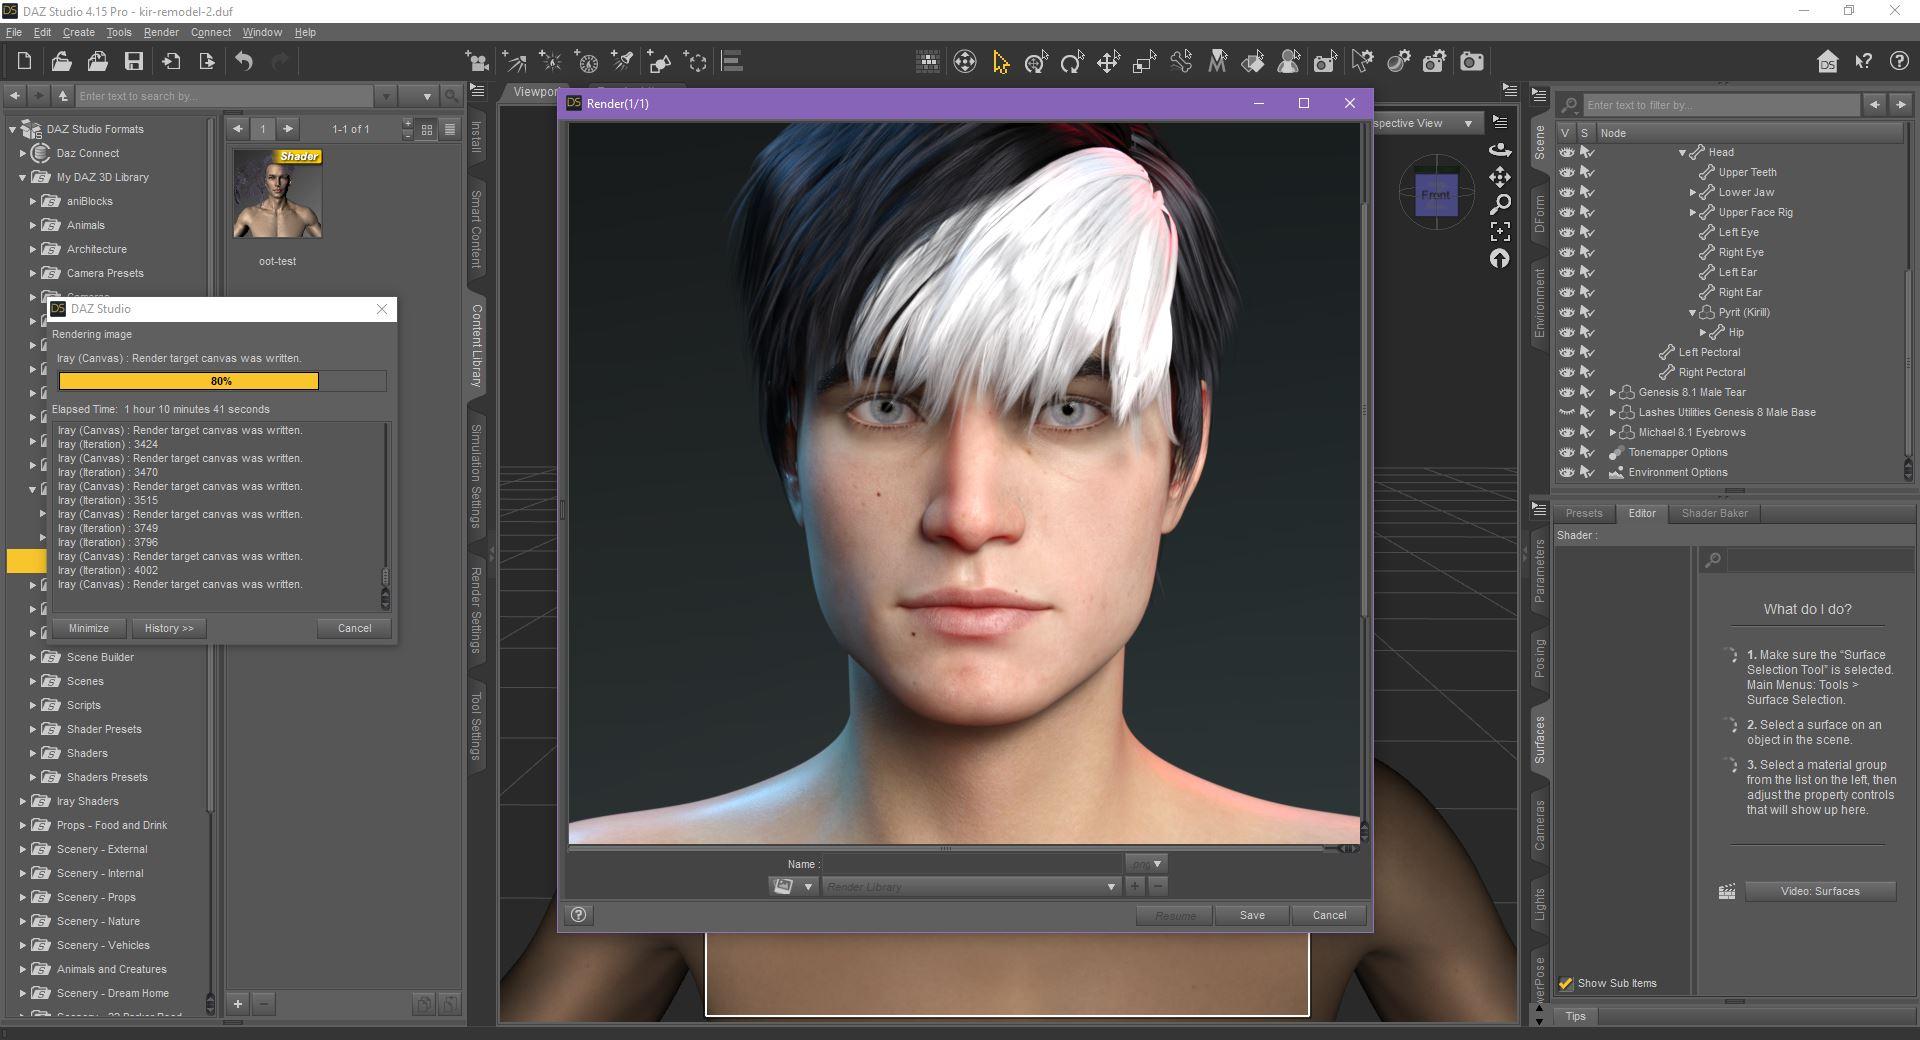Switch to the Presets tab
Viewport: 1920px width, 1040px height.
1584,513
